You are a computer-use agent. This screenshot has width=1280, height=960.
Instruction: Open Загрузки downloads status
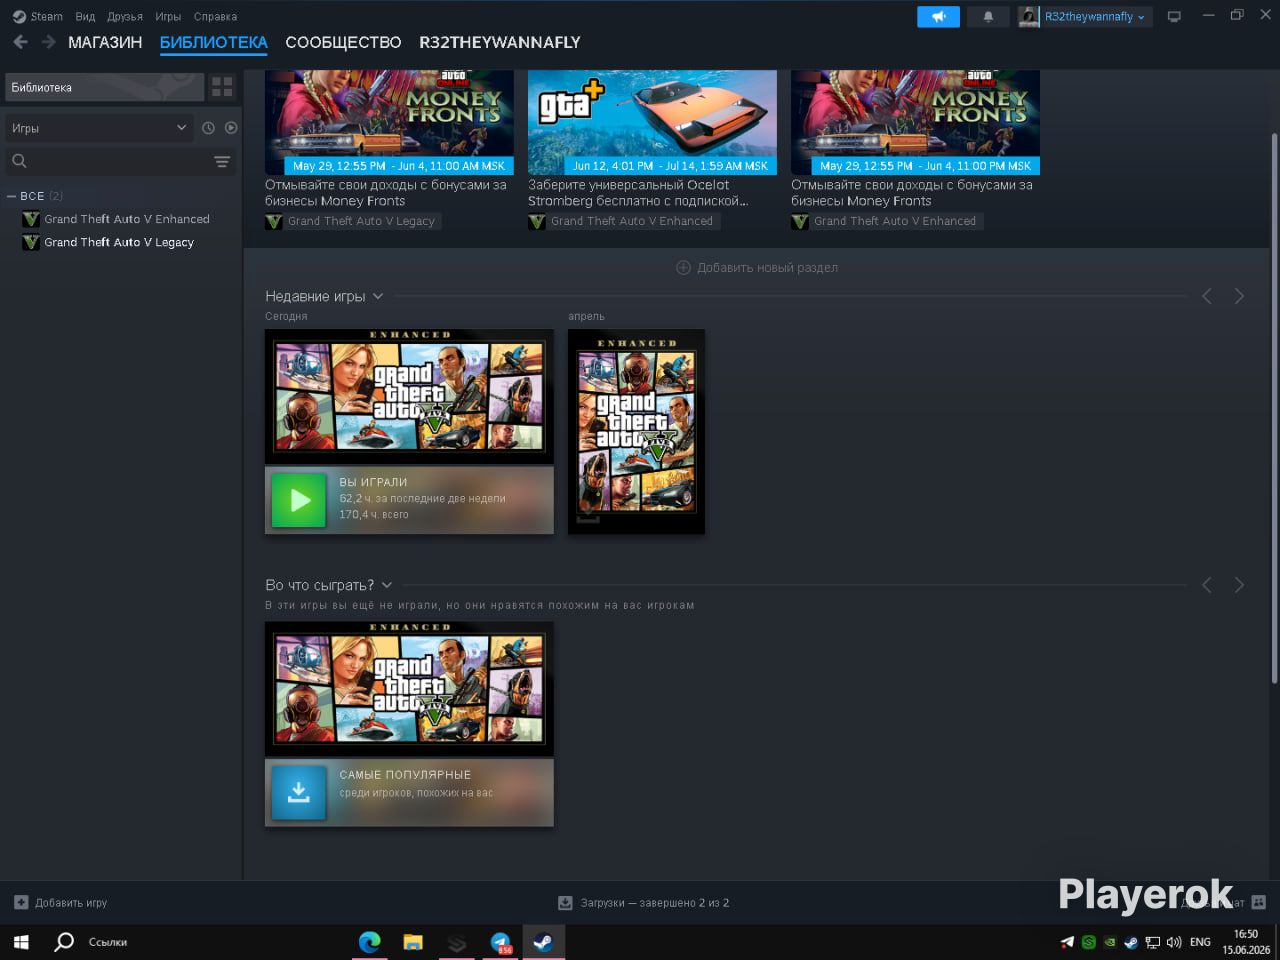[x=644, y=902]
